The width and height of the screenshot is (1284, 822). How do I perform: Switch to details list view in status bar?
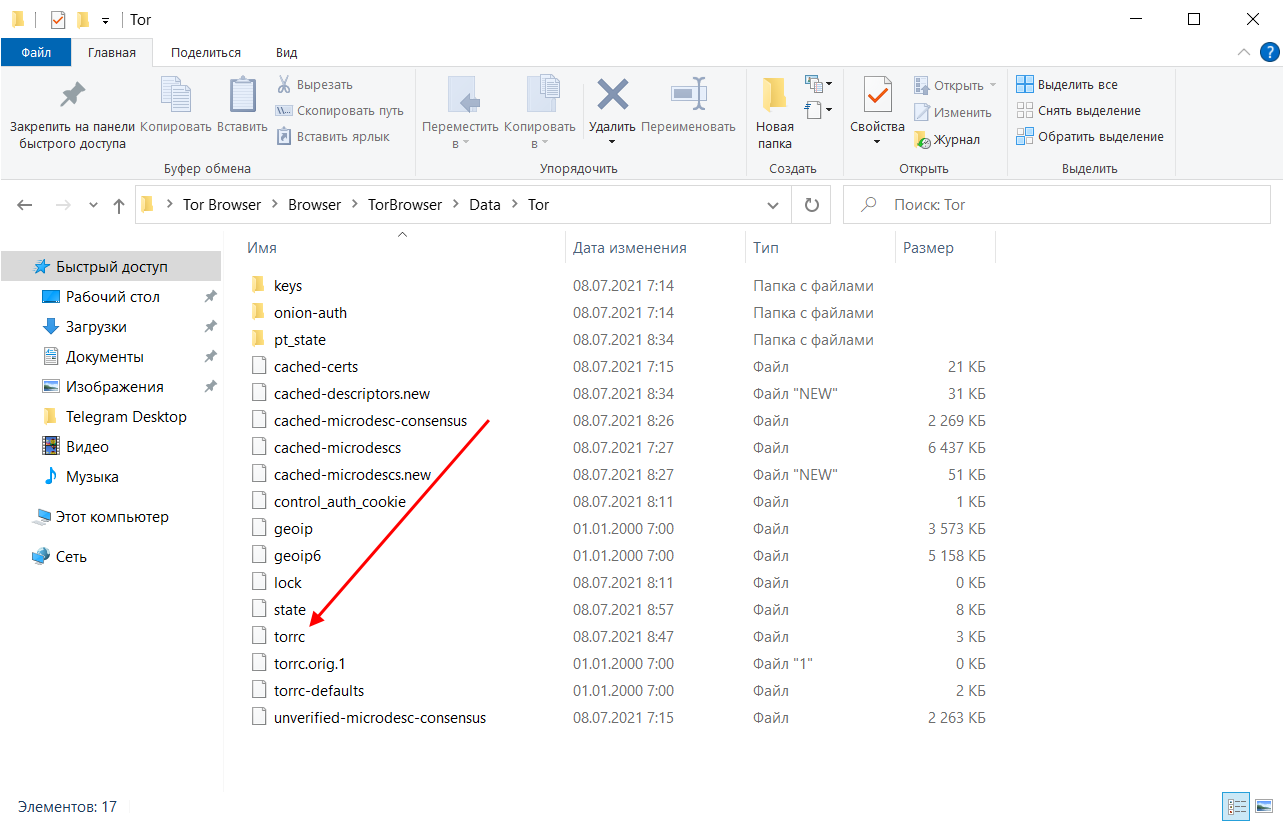click(x=1236, y=806)
